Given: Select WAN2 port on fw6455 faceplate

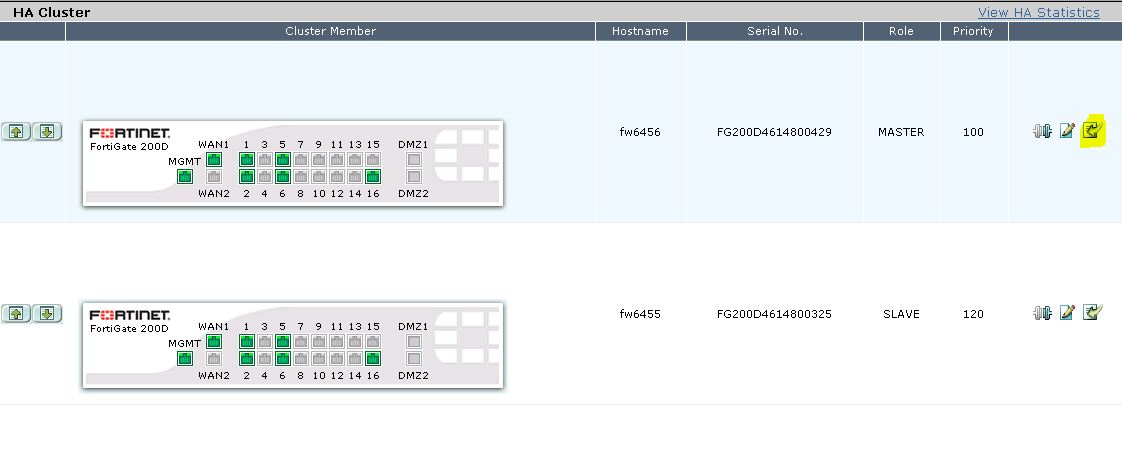Looking at the screenshot, I should (213, 358).
